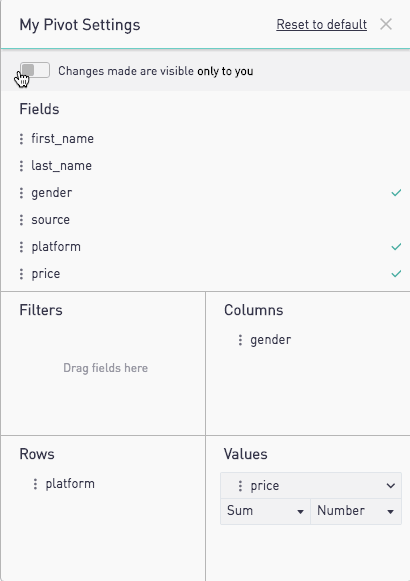Toggle the visible only to you switch

pos(35,70)
